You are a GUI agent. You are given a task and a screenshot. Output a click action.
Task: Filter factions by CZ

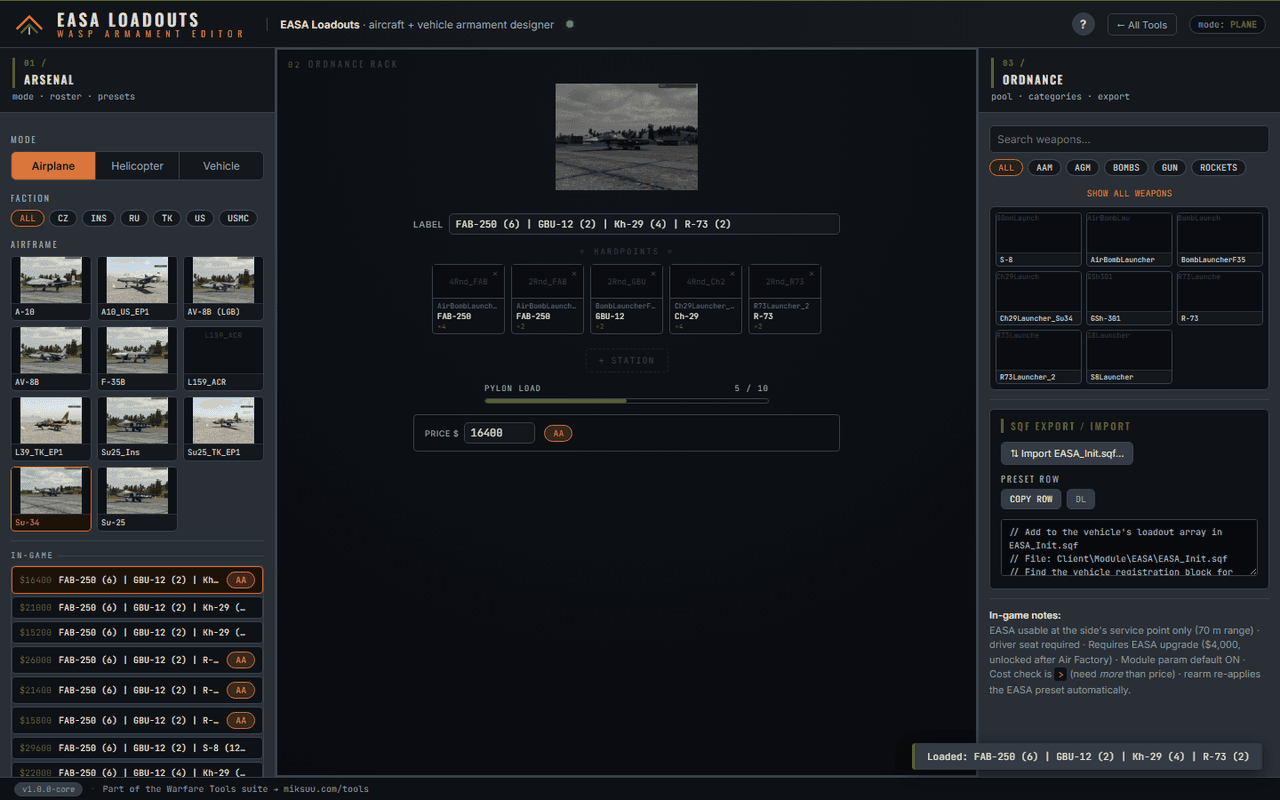62,218
